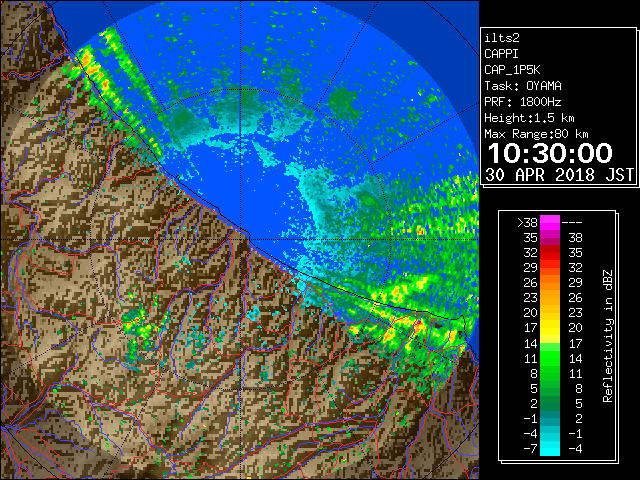
Task: Click the radar center on the map
Action: 241,239
